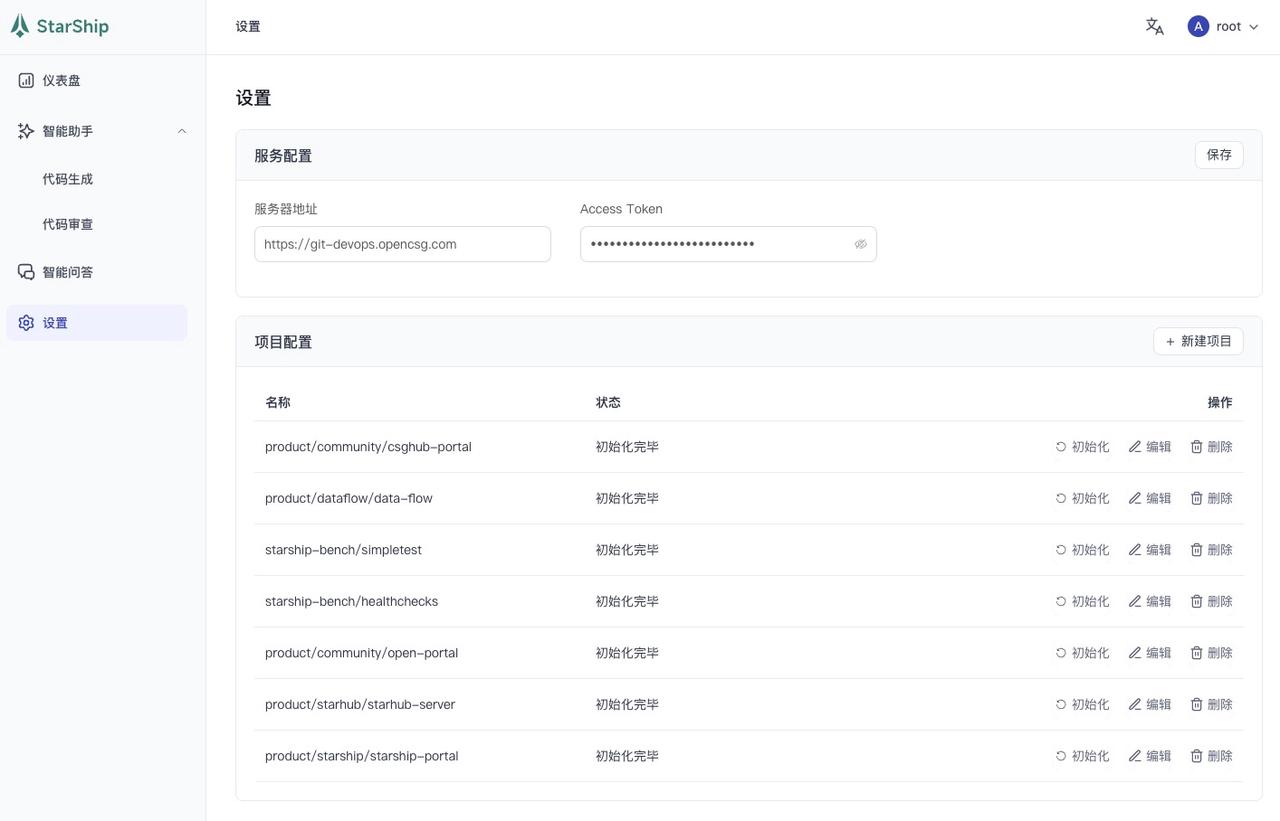Click the reinitialize icon for csghub-portal
The height and width of the screenshot is (821, 1280).
[1061, 447]
